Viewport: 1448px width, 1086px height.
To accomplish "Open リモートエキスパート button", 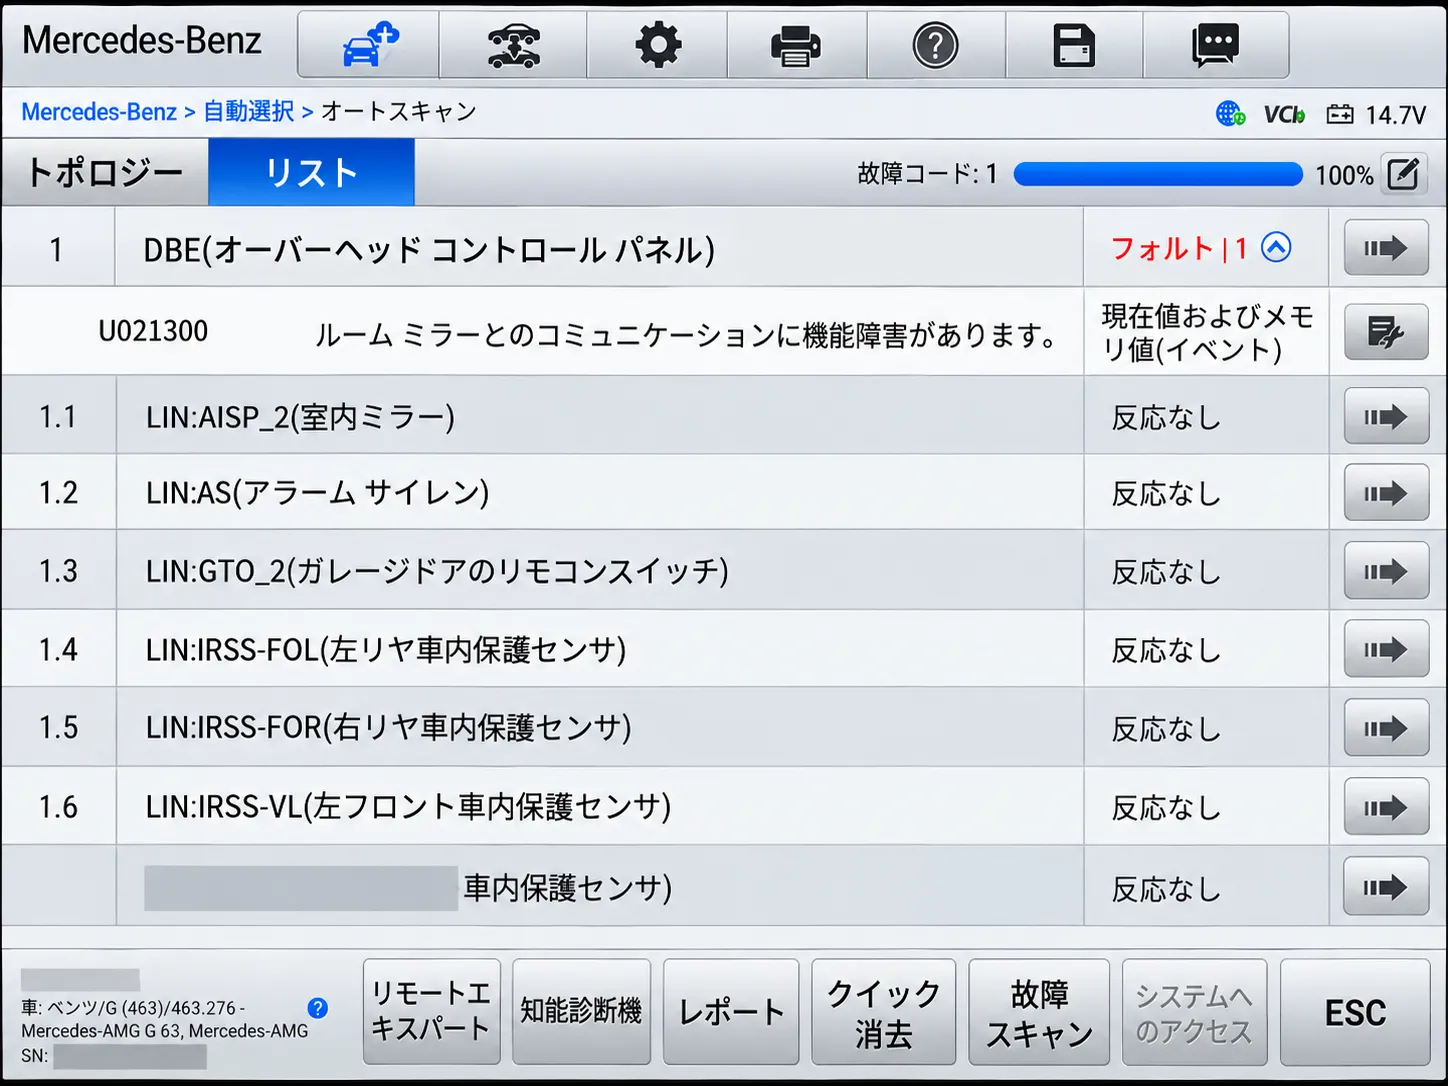I will pos(431,1012).
